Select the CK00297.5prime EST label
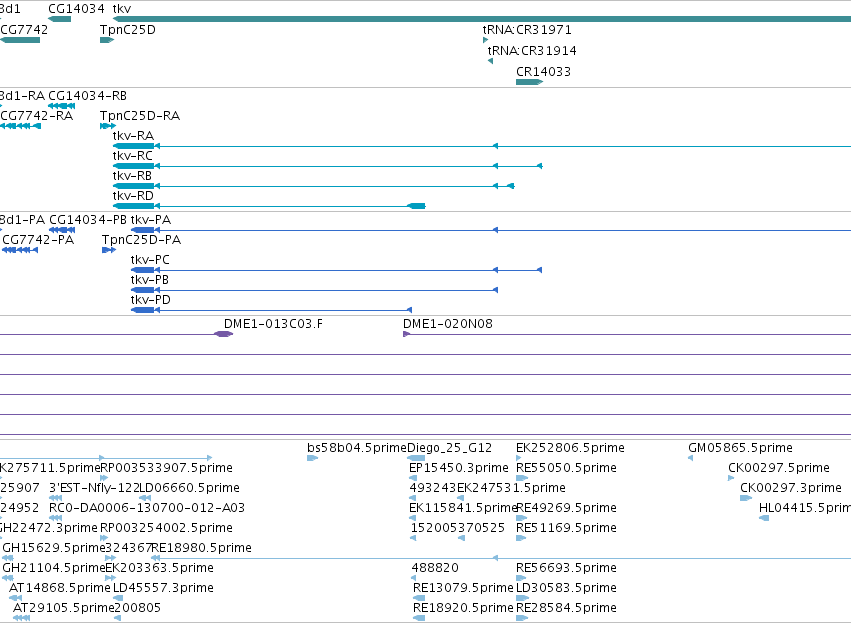The width and height of the screenshot is (851, 623). pyautogui.click(x=779, y=468)
